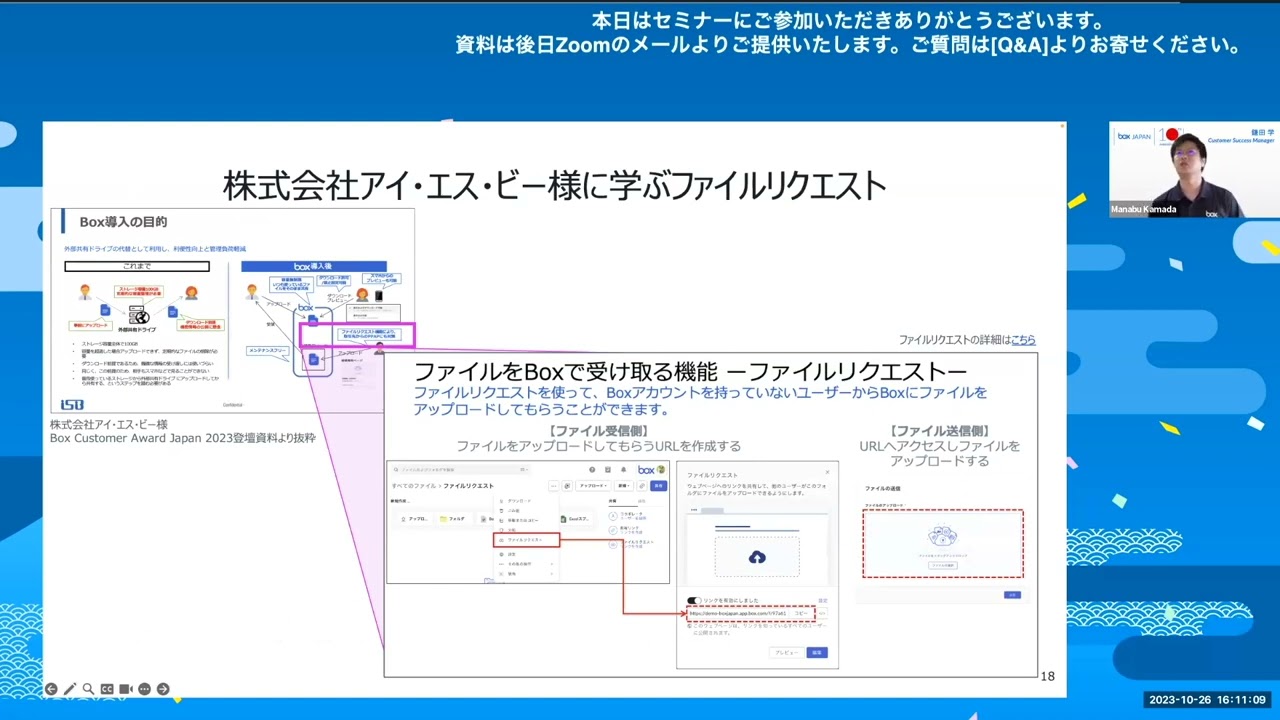
Task: Open the magnifier zoom tool in slideshow toolbar
Action: [x=88, y=689]
